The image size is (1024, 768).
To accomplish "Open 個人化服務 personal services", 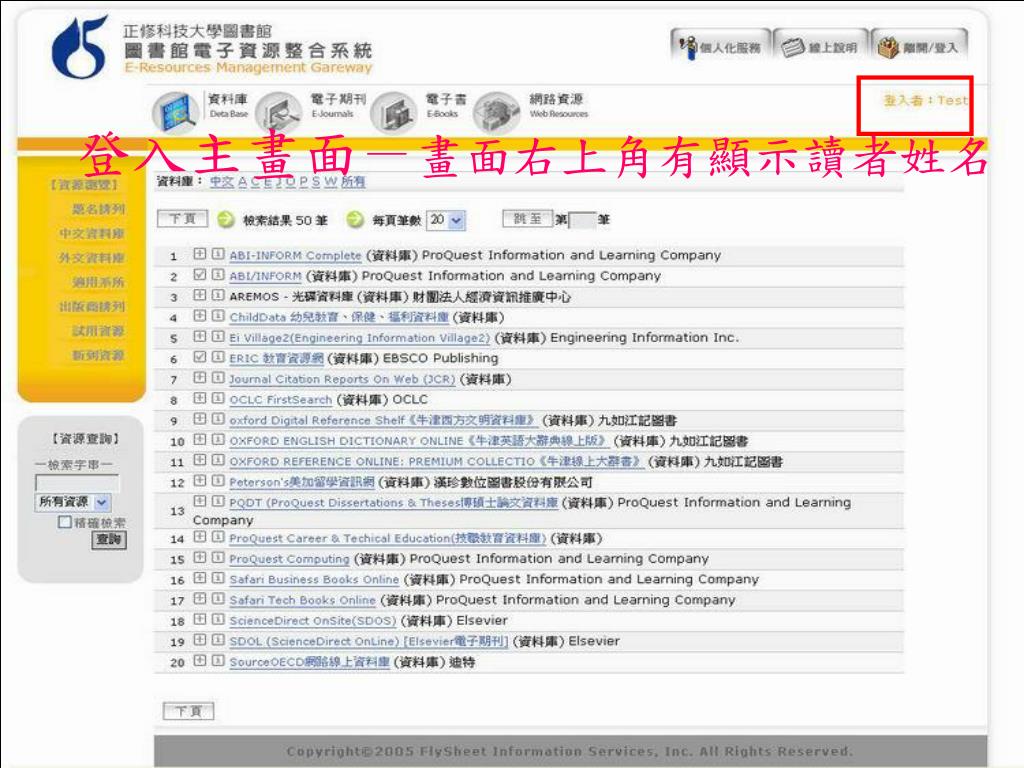I will [x=721, y=47].
